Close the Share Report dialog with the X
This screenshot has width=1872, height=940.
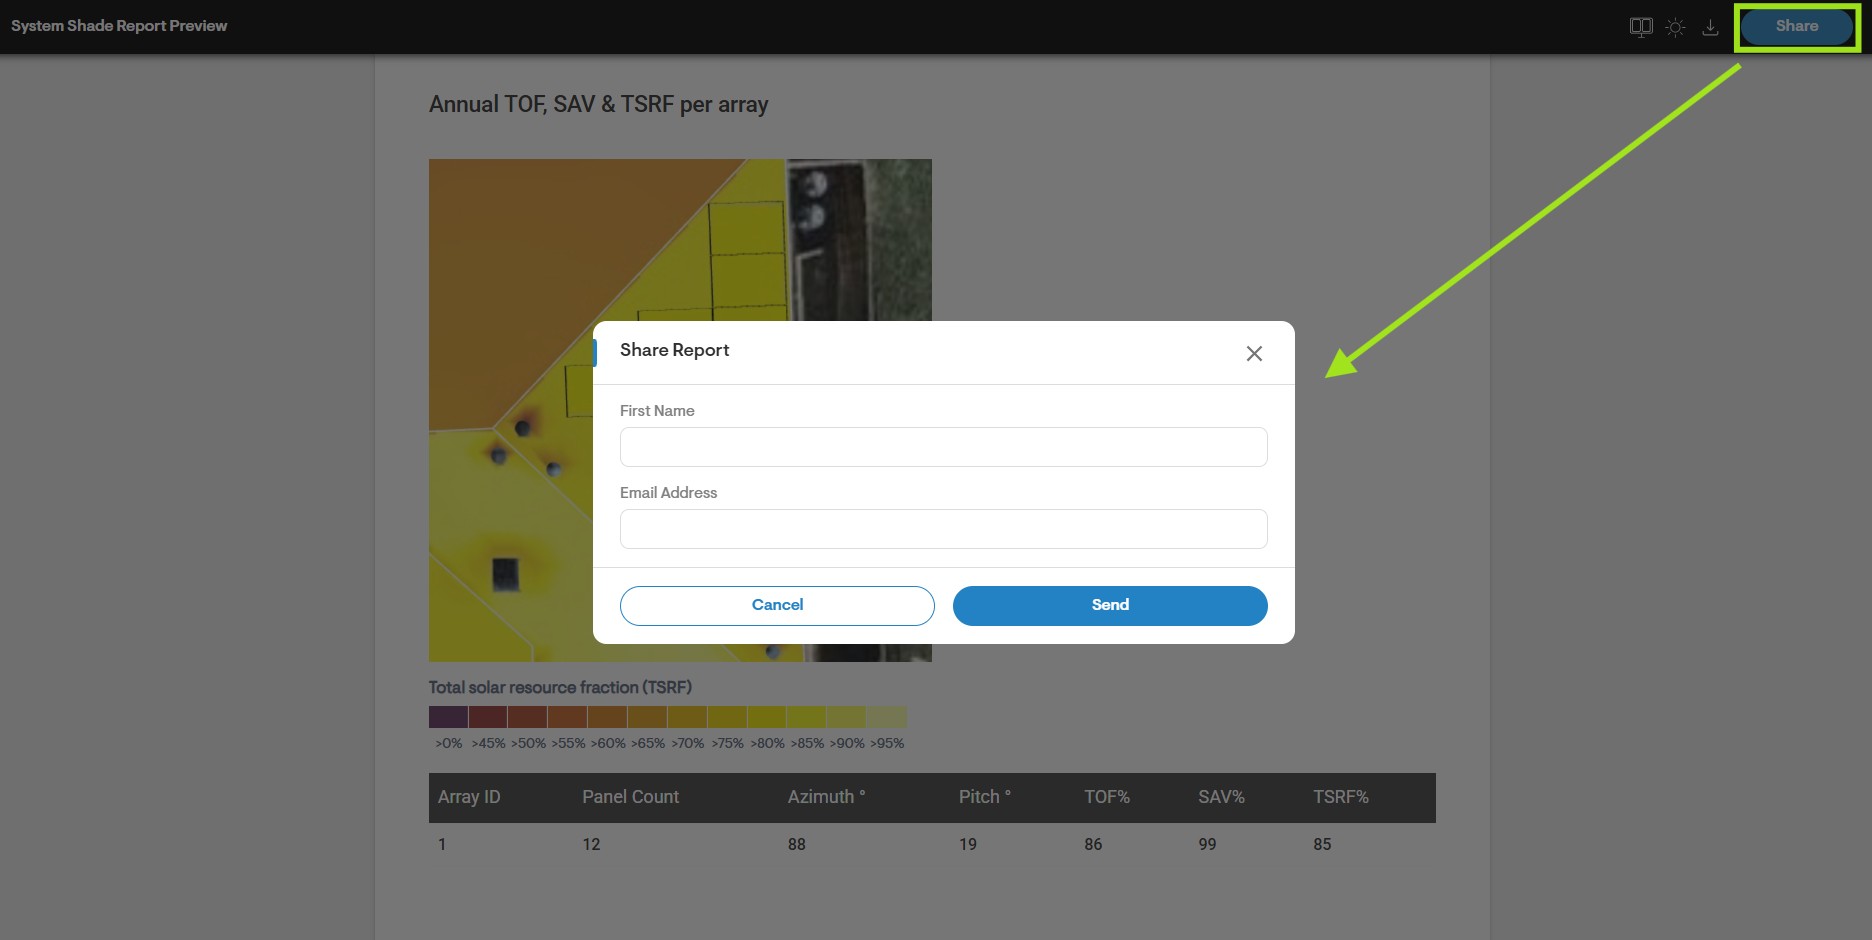[x=1254, y=353]
